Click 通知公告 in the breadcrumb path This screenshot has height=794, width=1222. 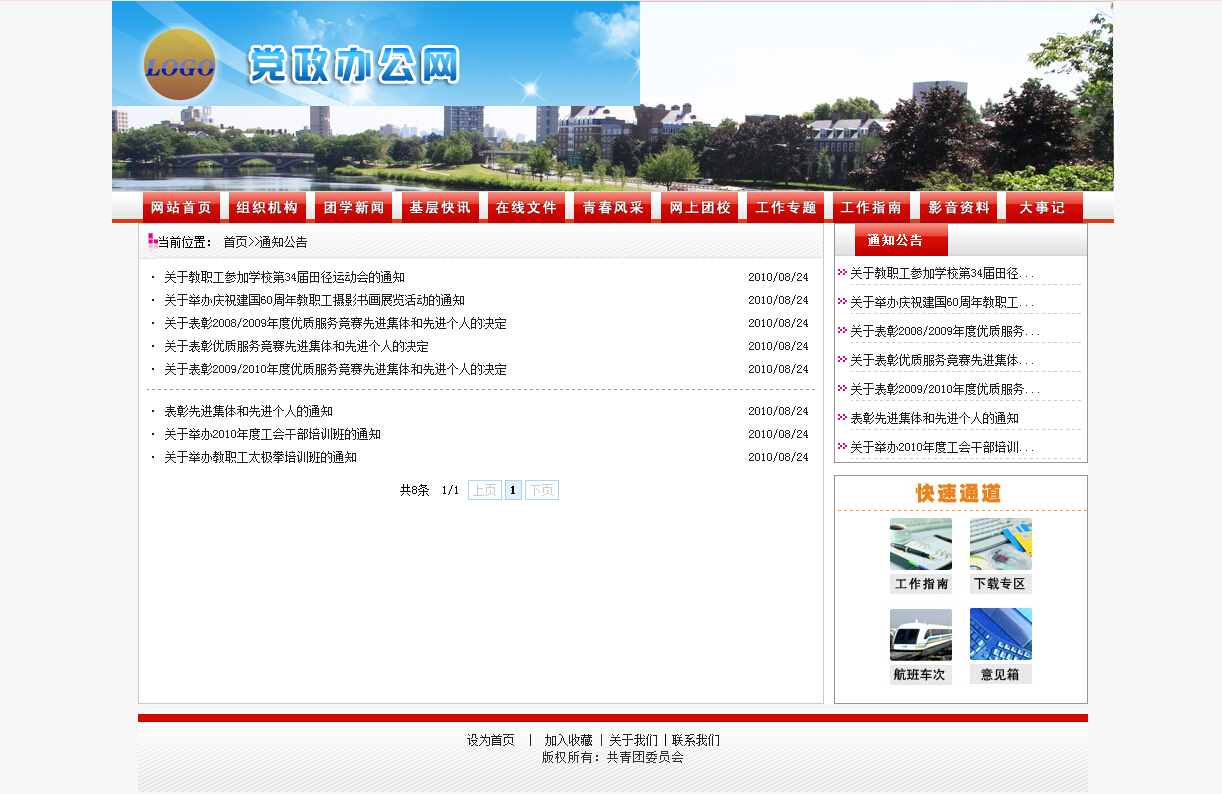click(x=283, y=242)
